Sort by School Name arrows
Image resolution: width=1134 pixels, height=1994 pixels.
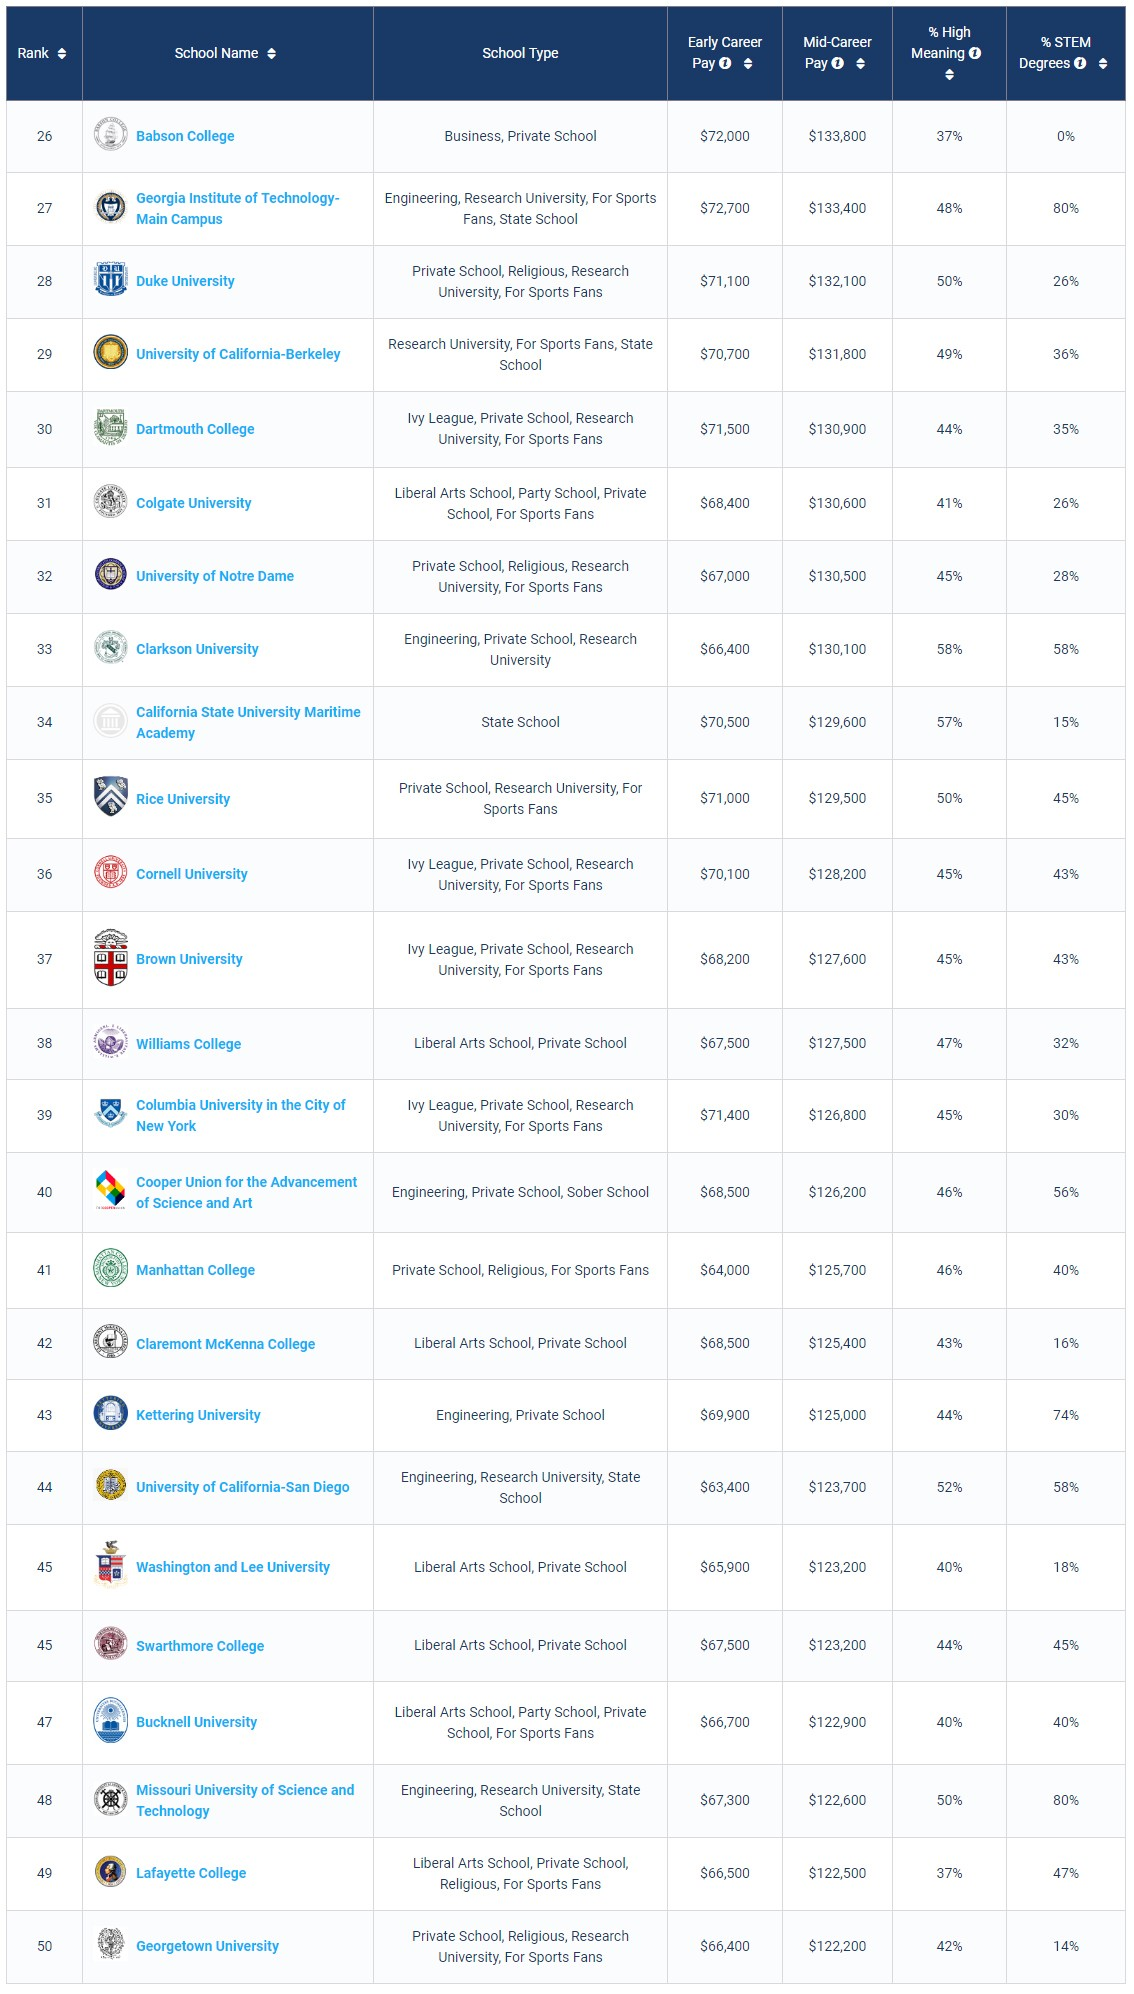pos(271,53)
